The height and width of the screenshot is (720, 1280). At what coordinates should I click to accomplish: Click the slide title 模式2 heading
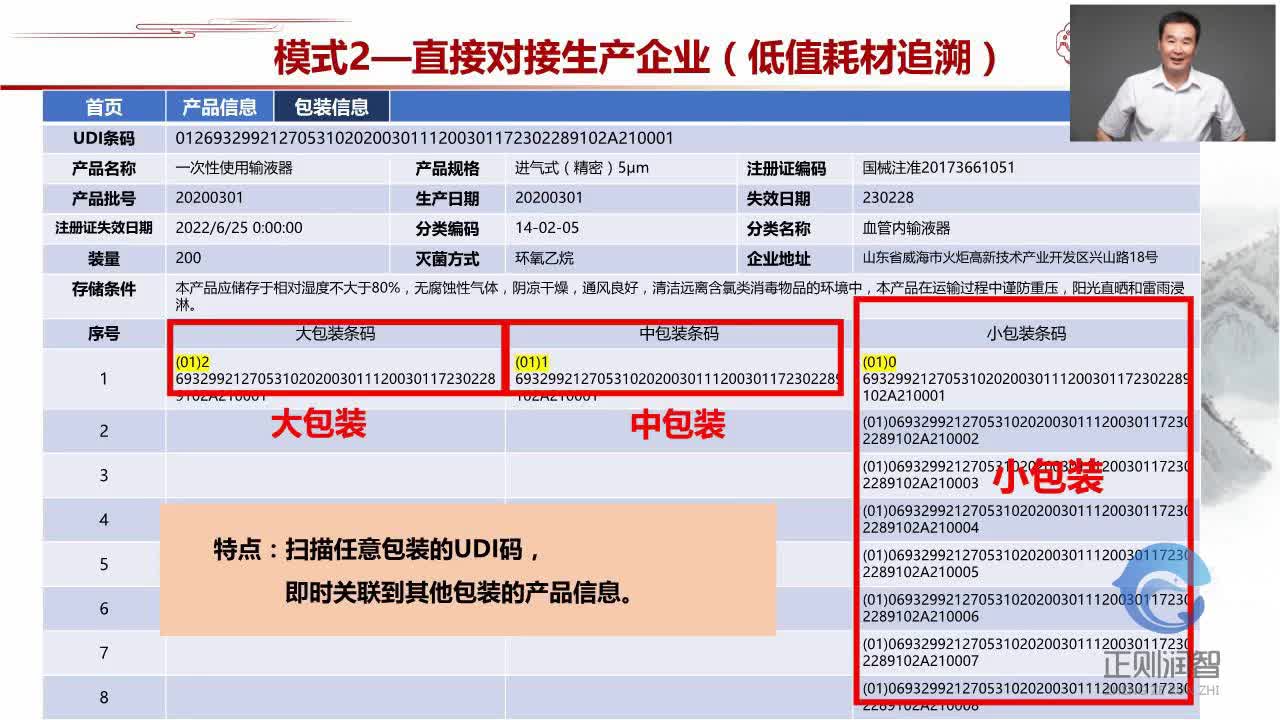(637, 58)
